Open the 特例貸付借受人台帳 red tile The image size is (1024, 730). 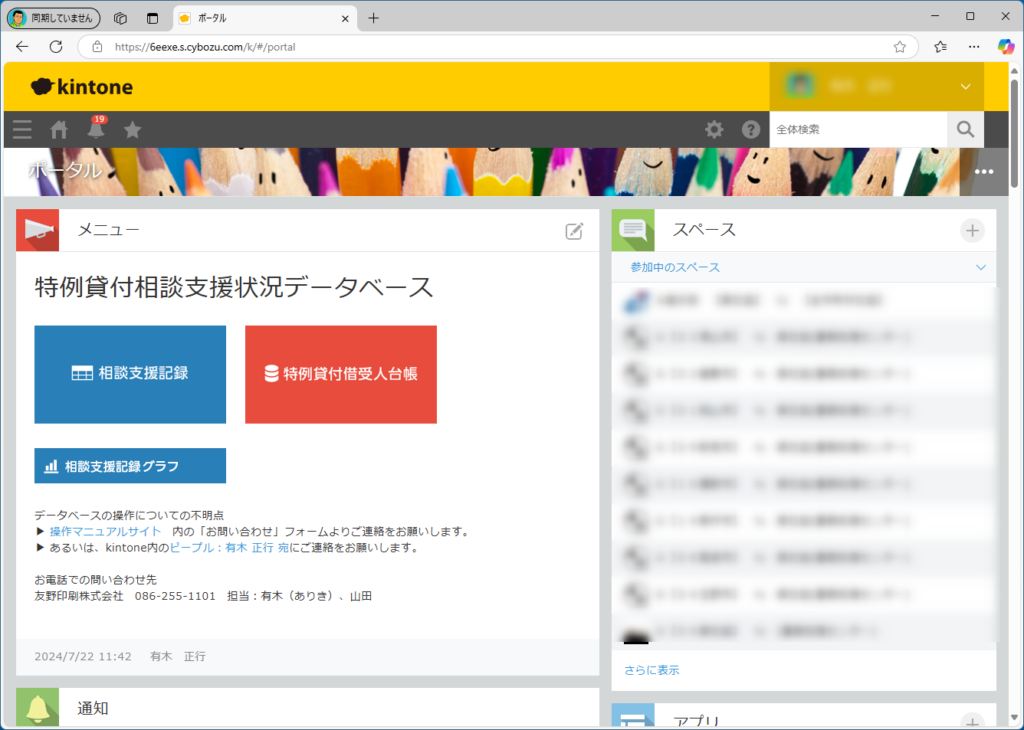point(341,374)
